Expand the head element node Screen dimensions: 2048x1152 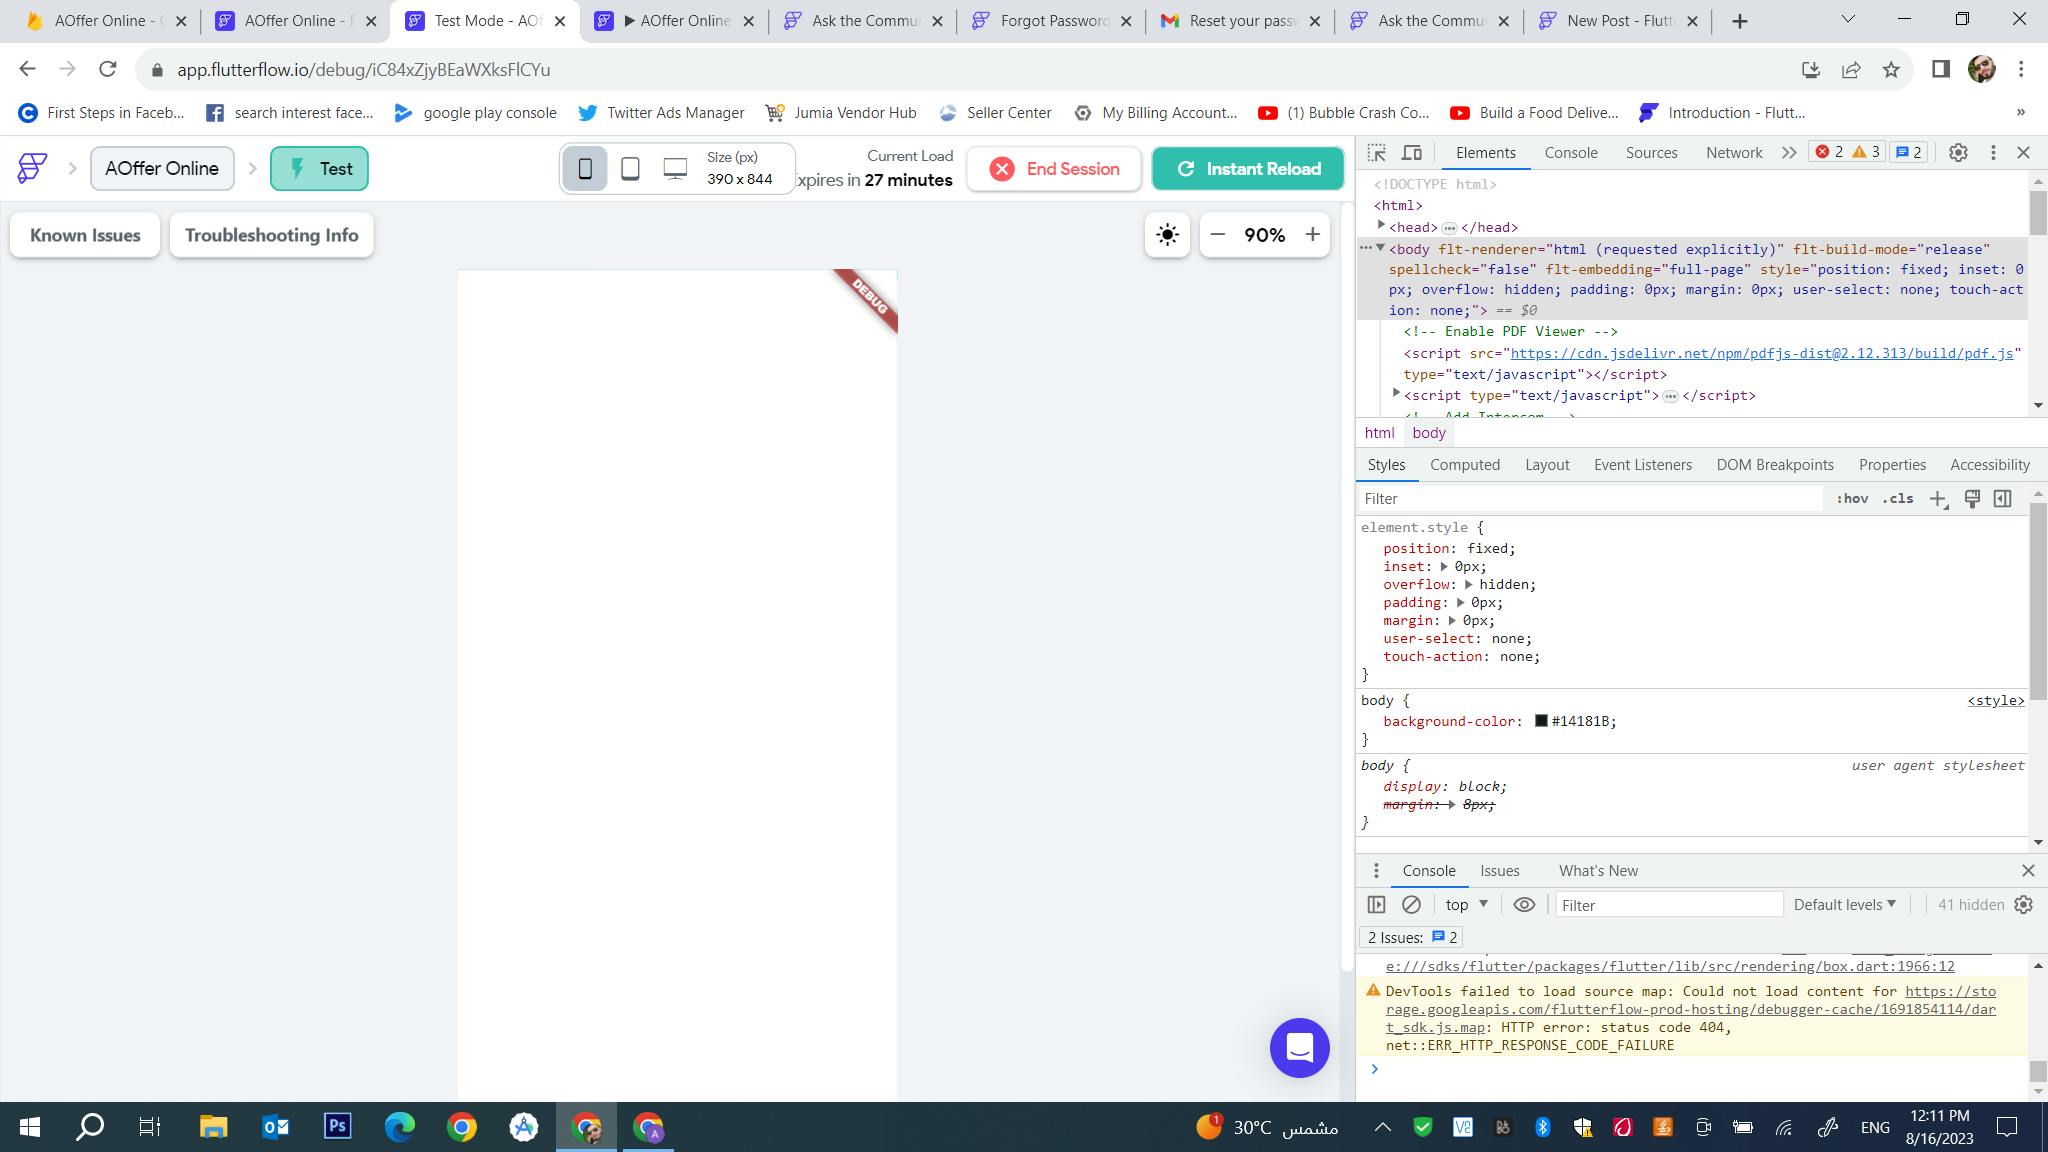(1381, 226)
